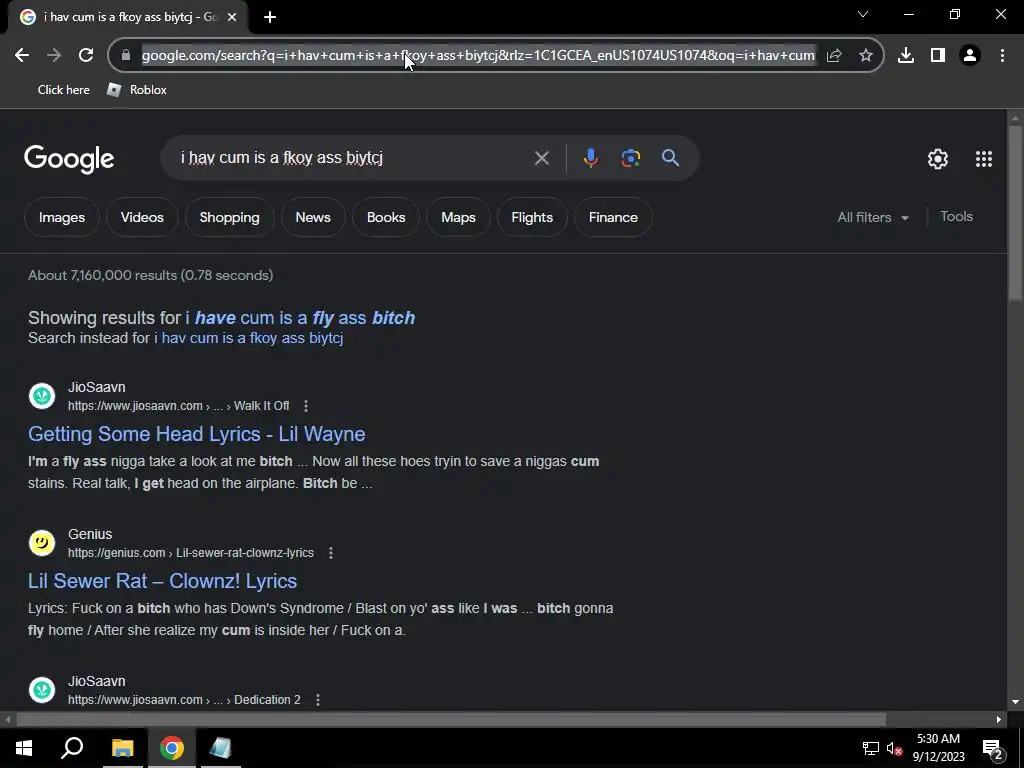
Task: Expand the All filters dropdown
Action: coord(872,217)
